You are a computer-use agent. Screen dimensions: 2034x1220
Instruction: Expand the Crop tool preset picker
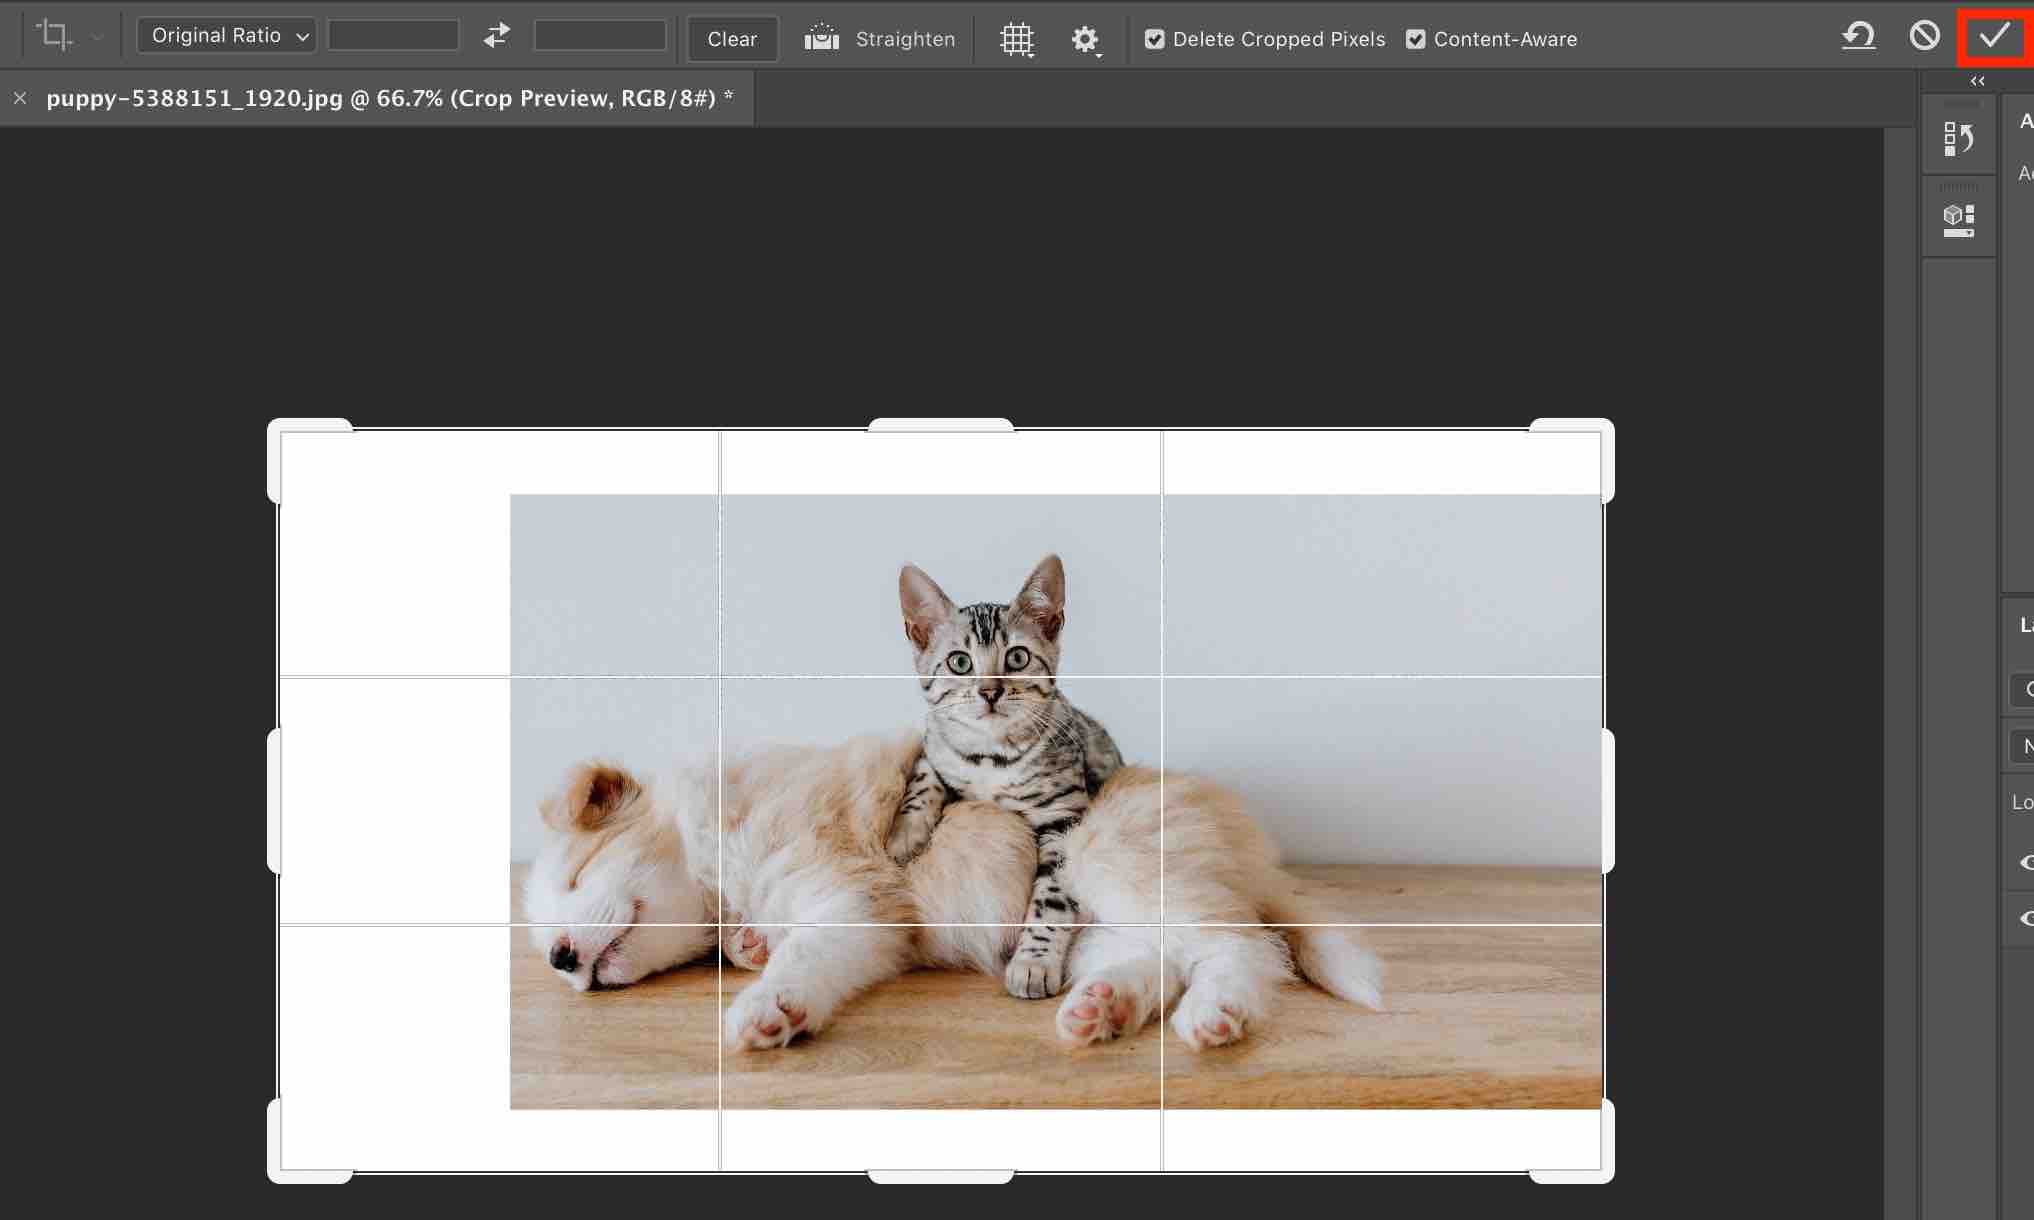97,38
